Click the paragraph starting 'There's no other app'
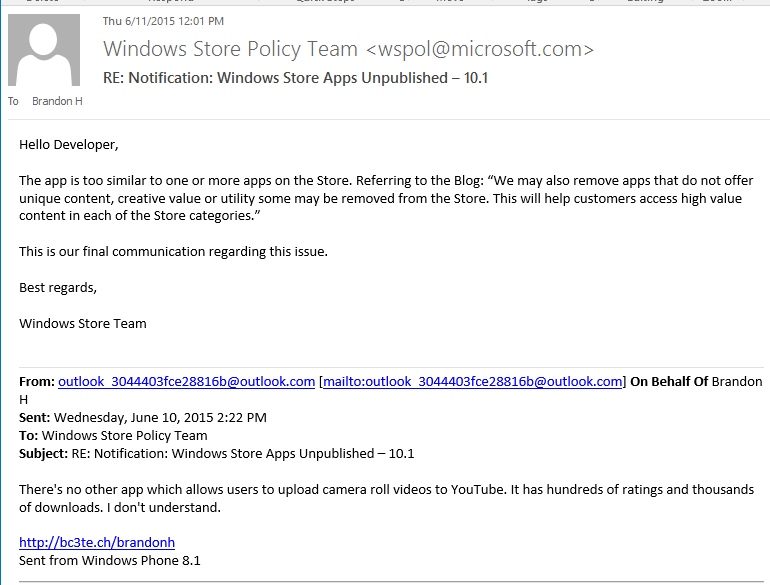The height and width of the screenshot is (585, 770). (386, 499)
